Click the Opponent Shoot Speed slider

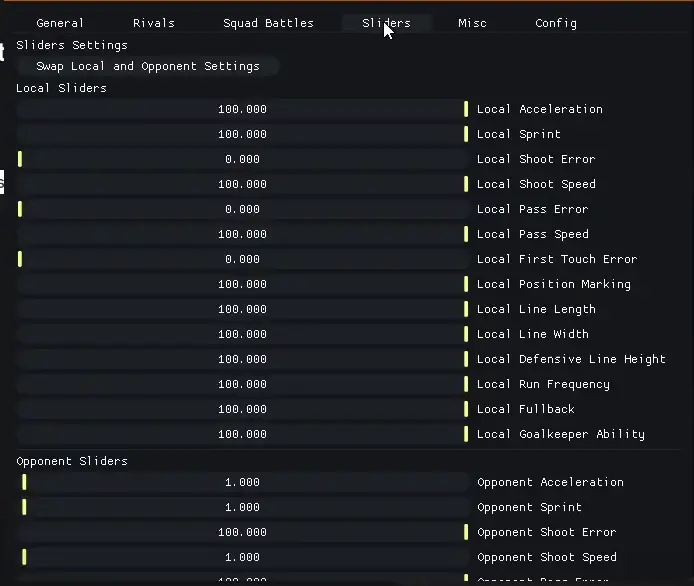click(243, 557)
